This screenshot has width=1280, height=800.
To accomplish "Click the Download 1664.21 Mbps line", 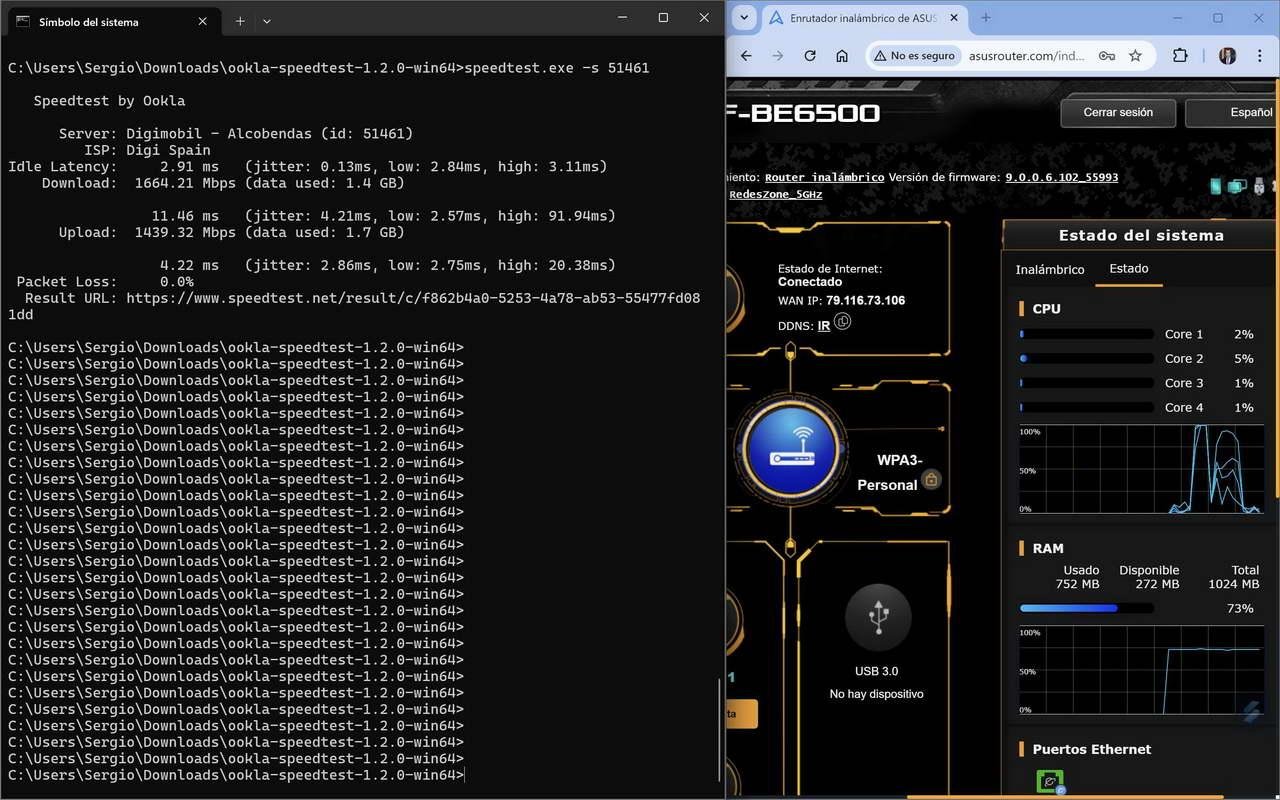I will coord(223,183).
